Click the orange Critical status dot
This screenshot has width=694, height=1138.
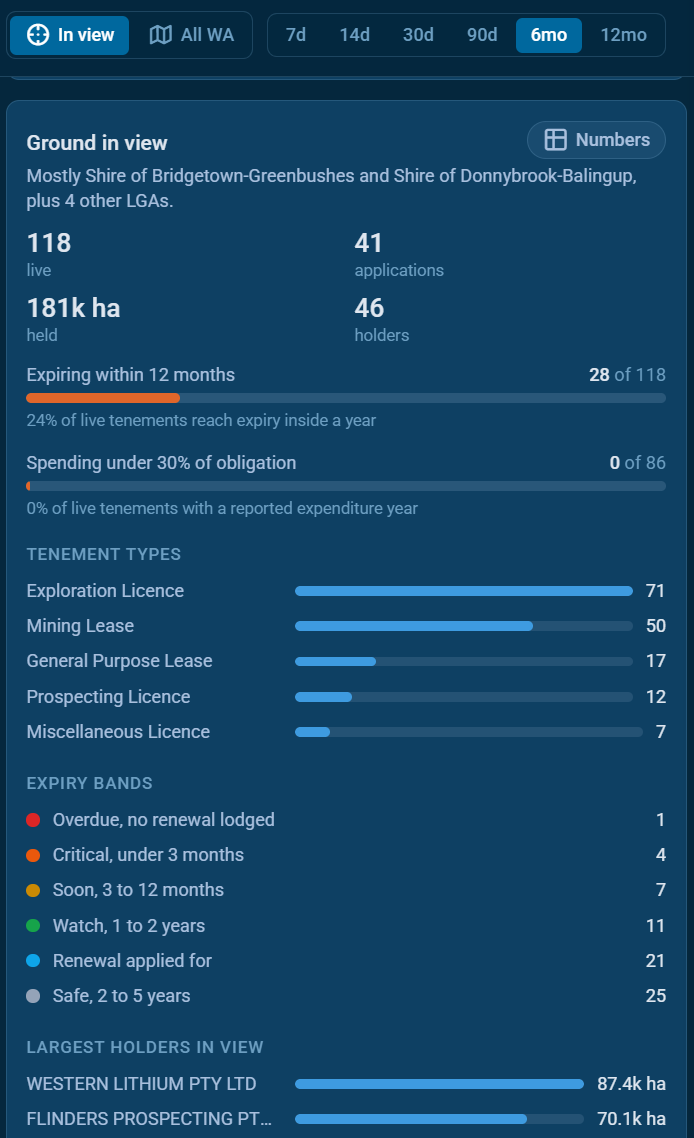pos(33,855)
